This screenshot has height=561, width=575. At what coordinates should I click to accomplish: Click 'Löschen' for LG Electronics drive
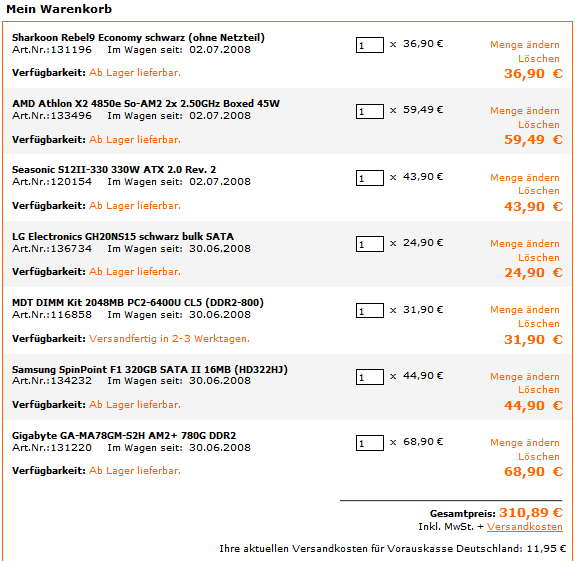539,258
